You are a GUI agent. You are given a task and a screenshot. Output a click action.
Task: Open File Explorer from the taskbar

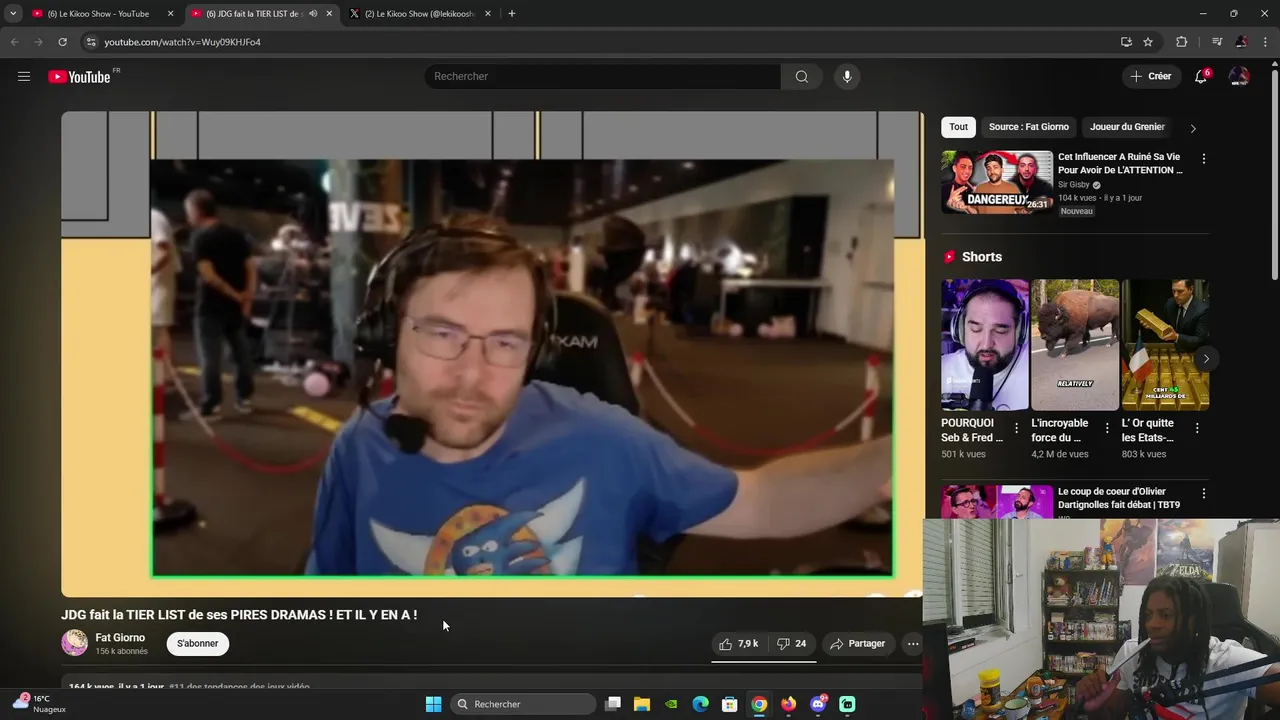[x=642, y=704]
